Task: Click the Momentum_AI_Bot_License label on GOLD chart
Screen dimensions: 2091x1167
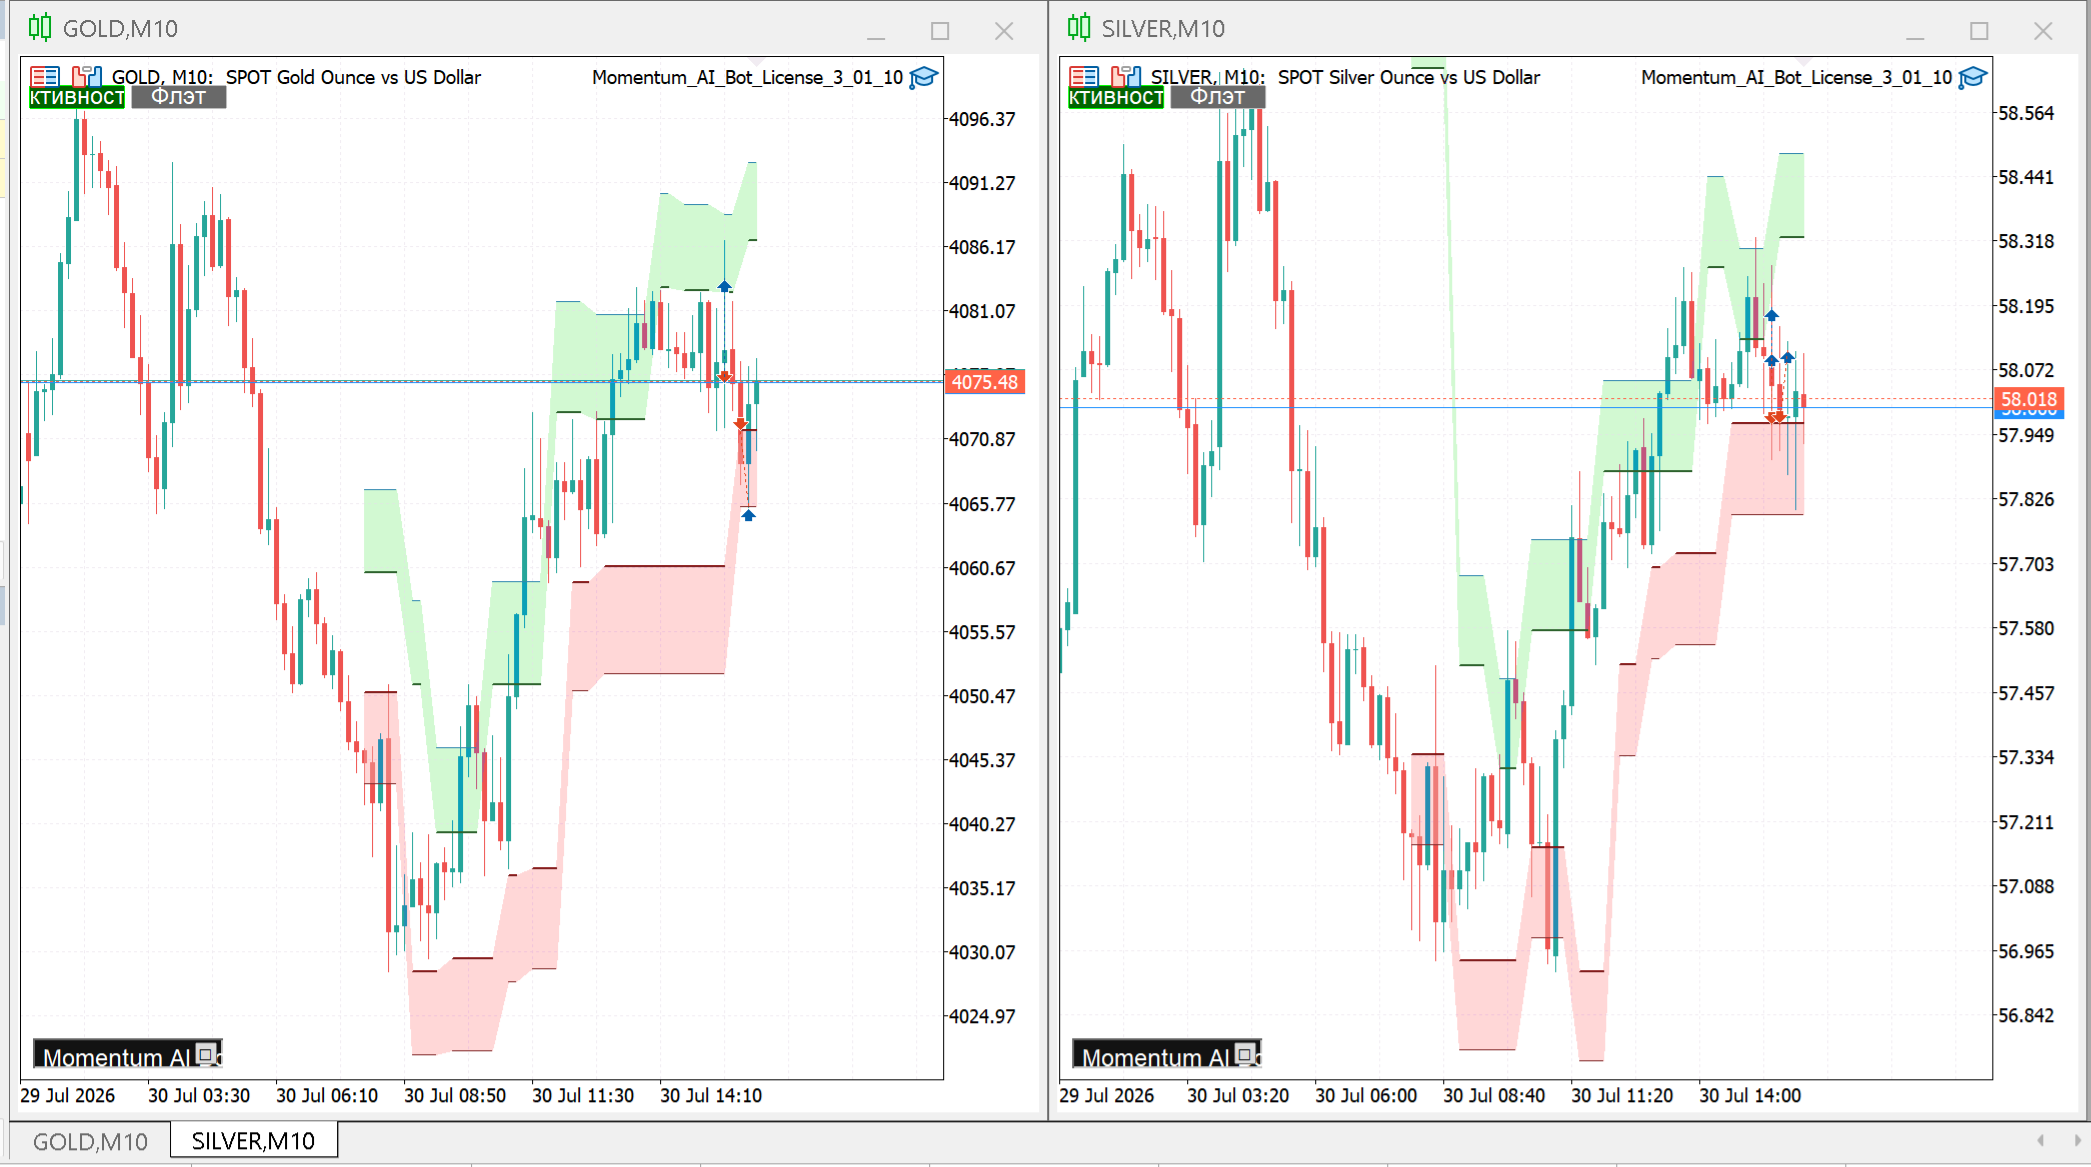Action: pyautogui.click(x=747, y=77)
